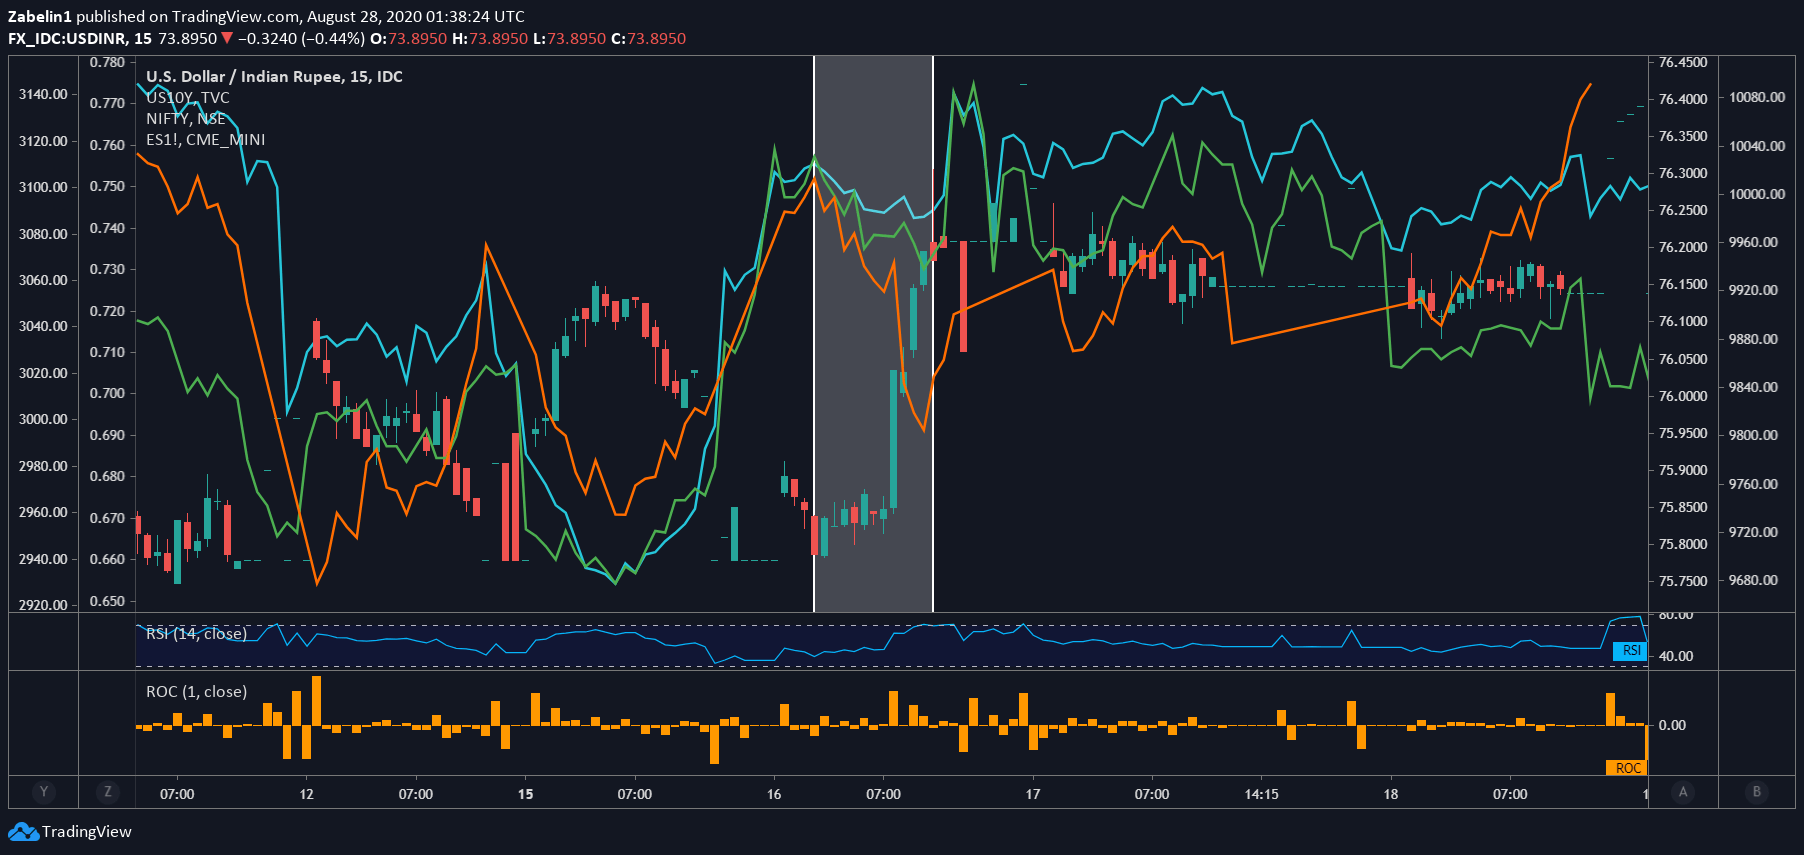Click date label 18 on time axis
Viewport: 1804px width, 855px height.
1391,794
